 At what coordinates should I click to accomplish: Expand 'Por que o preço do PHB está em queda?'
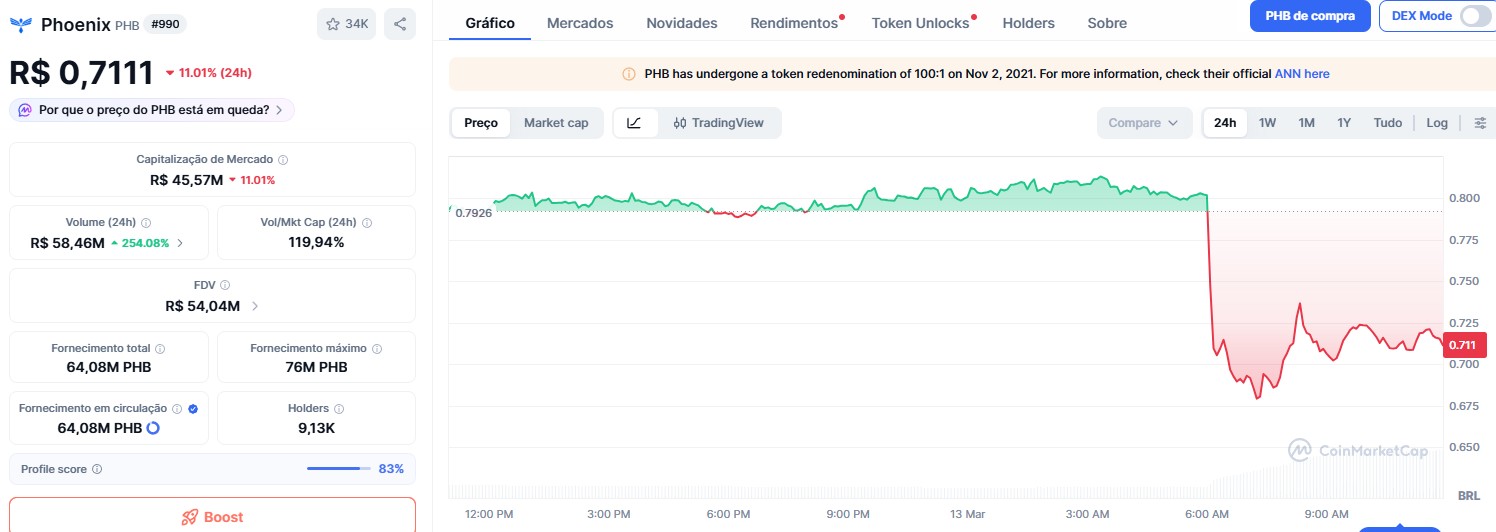point(152,110)
